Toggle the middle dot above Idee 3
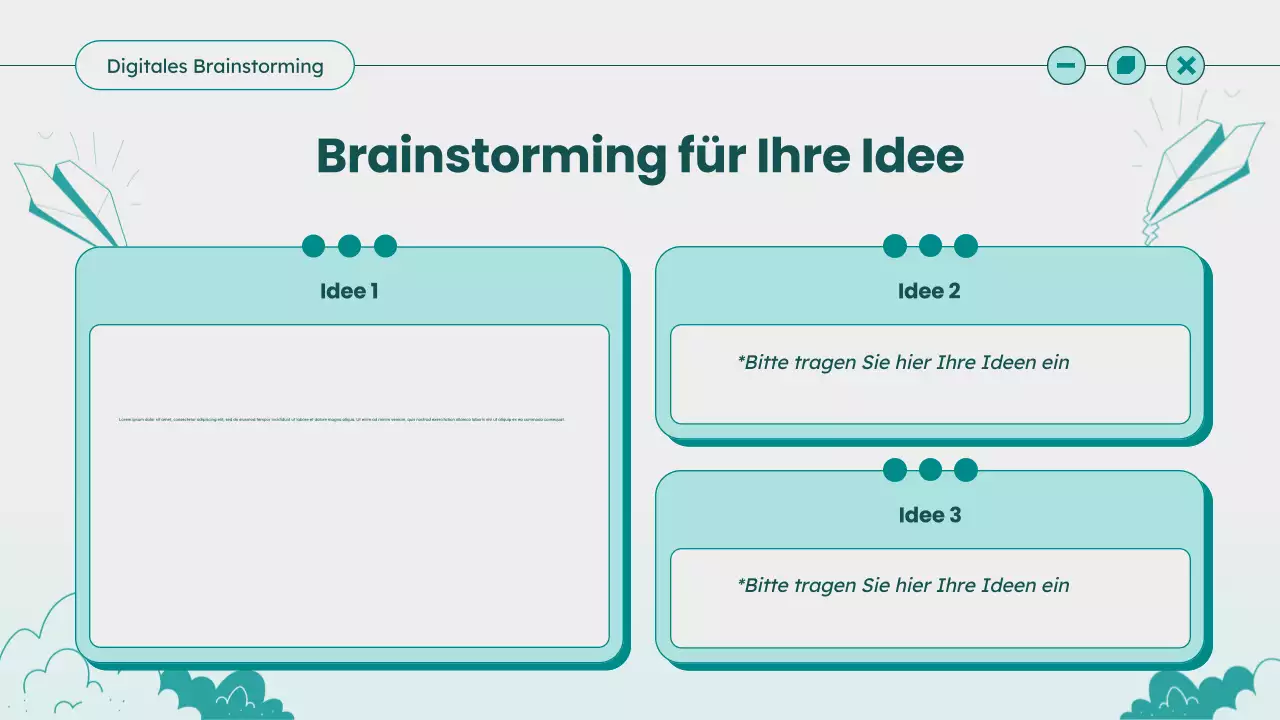1280x720 pixels. tap(930, 470)
